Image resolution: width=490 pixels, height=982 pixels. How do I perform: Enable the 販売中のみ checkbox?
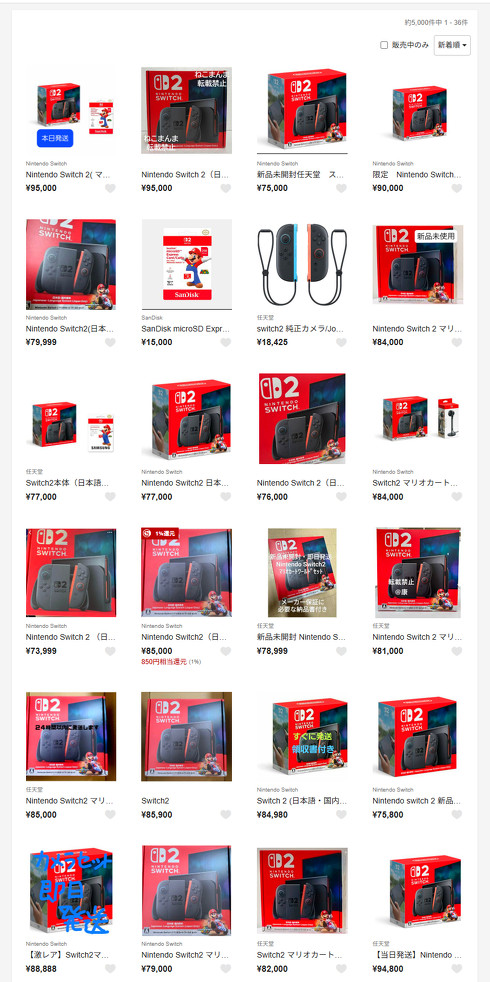384,45
